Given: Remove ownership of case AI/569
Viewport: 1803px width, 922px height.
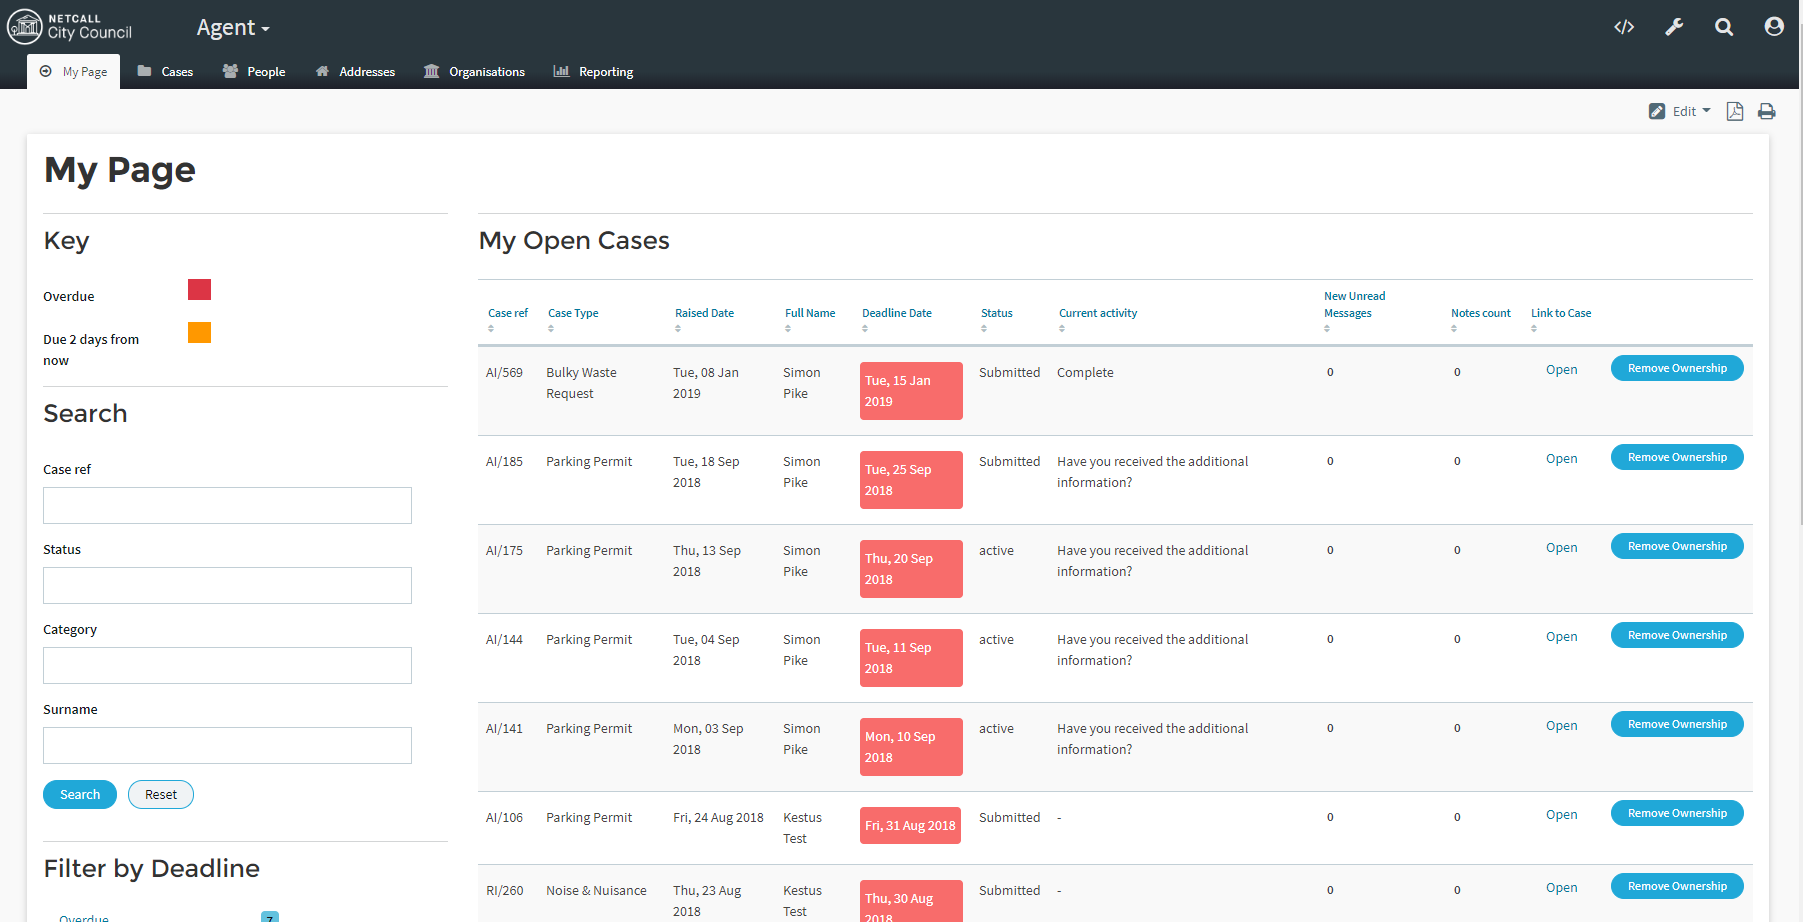Looking at the screenshot, I should pos(1677,368).
